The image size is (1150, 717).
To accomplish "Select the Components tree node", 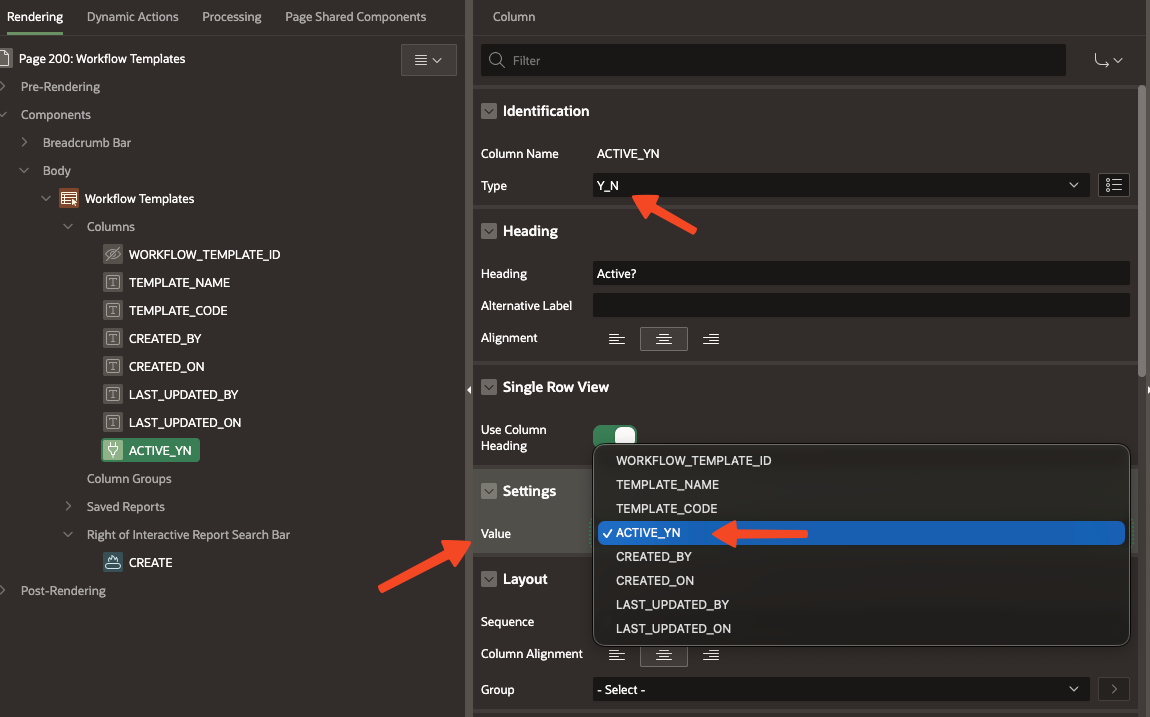I will 56,114.
